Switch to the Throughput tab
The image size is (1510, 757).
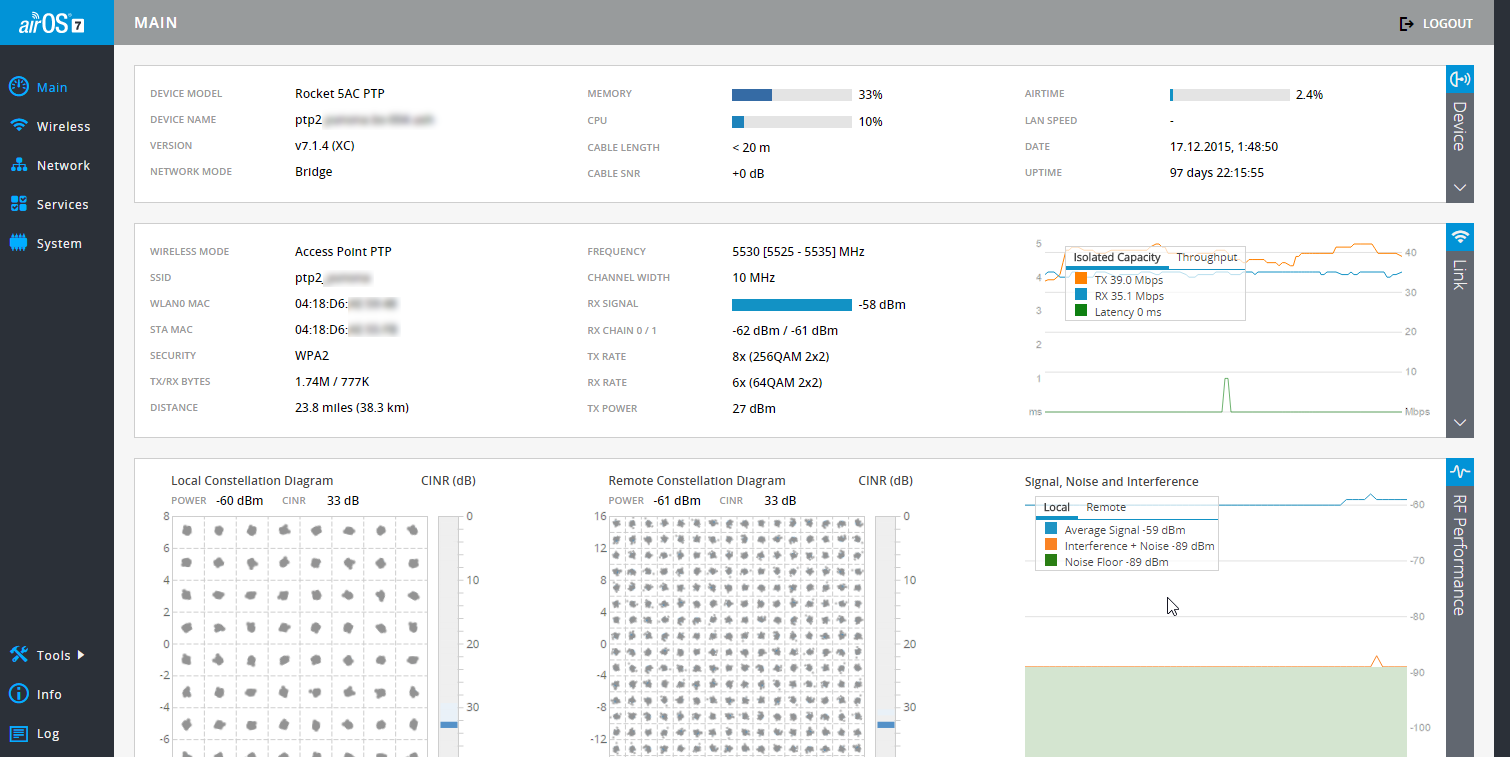click(x=1206, y=257)
